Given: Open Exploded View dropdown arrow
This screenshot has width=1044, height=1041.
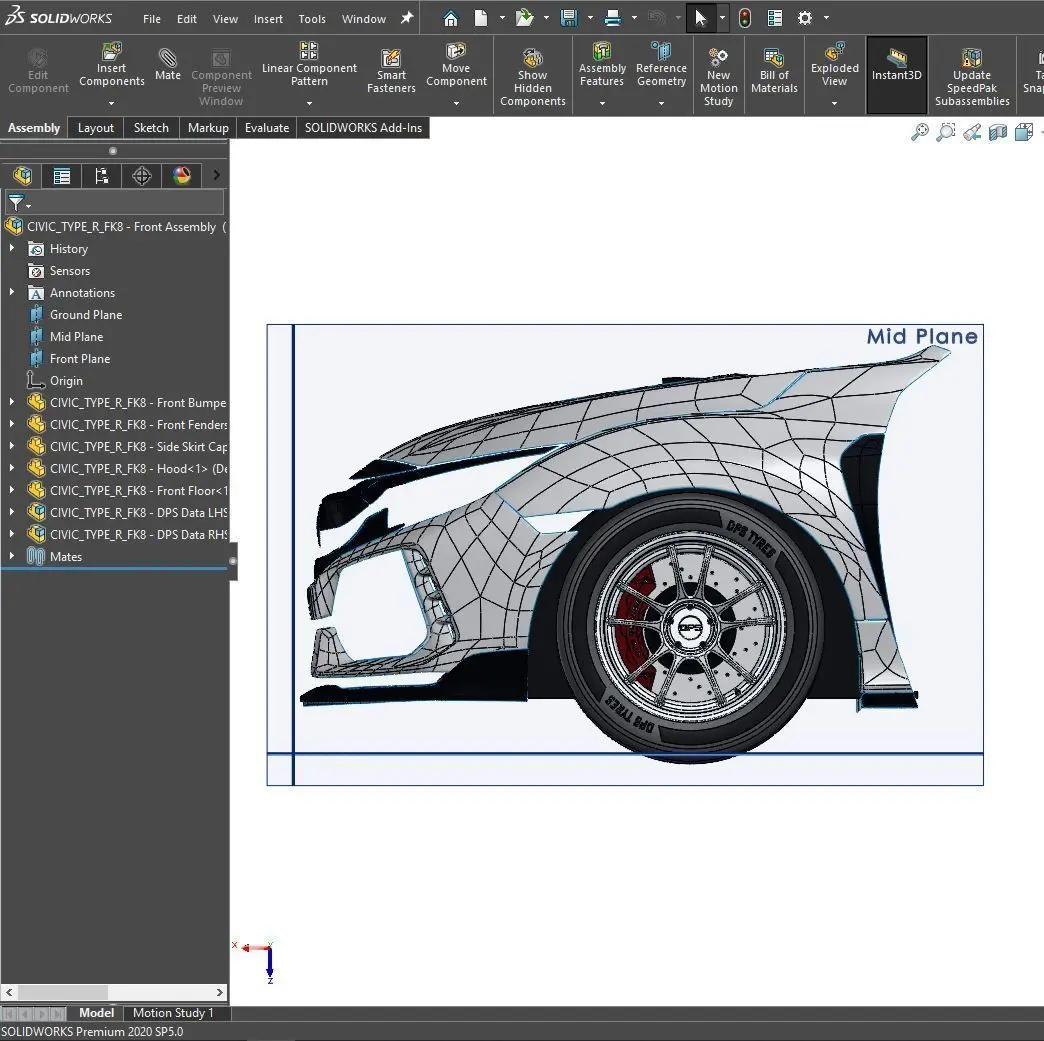Looking at the screenshot, I should (834, 104).
